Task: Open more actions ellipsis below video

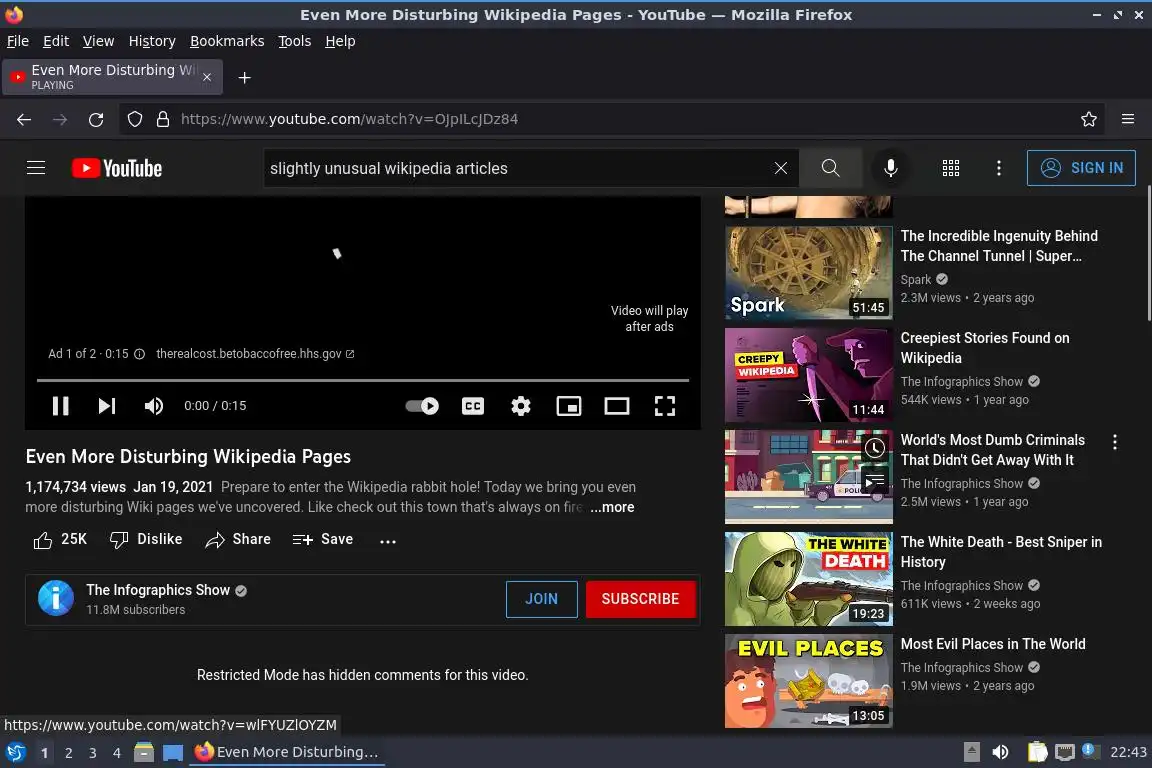Action: tap(388, 541)
